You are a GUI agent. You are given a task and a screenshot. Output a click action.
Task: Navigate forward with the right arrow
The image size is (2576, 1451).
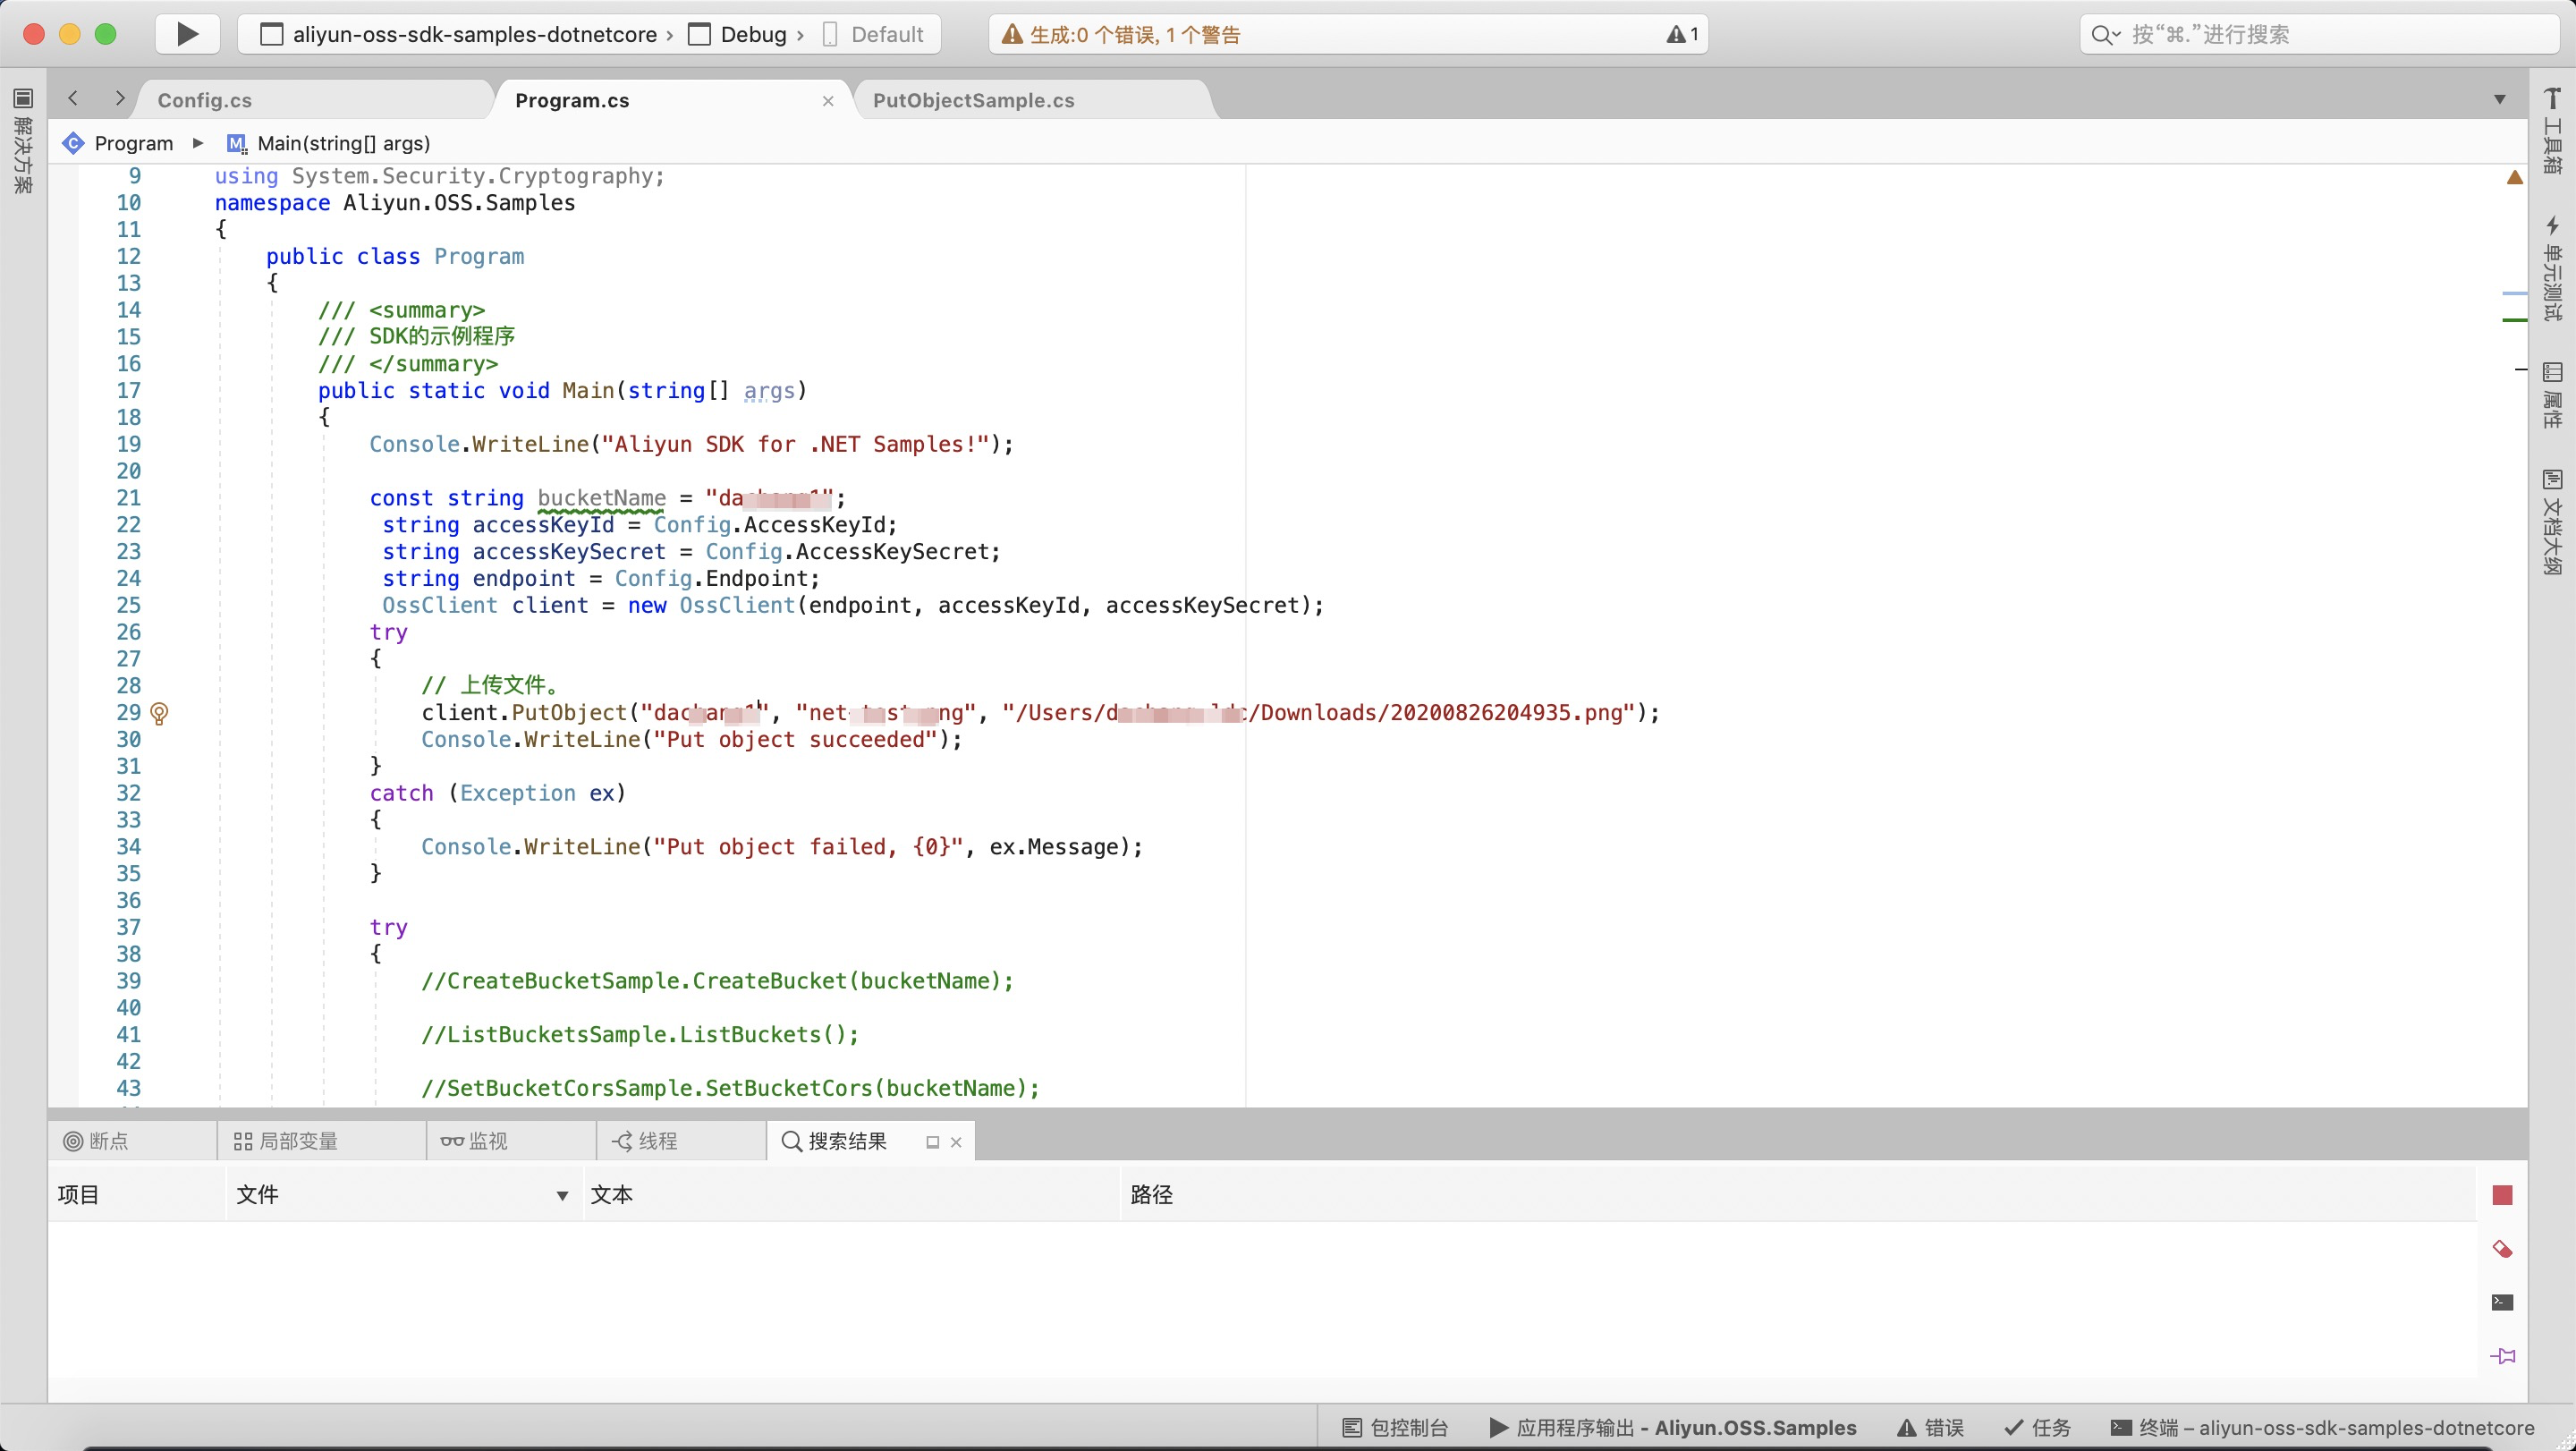(x=120, y=98)
